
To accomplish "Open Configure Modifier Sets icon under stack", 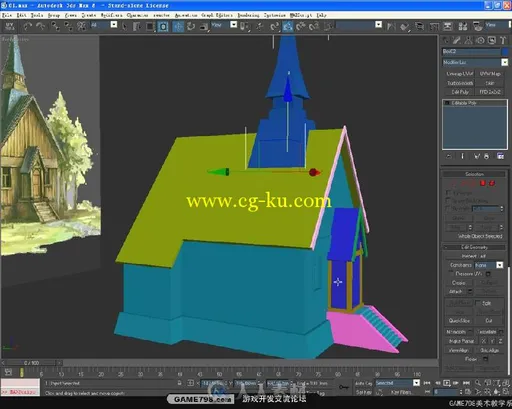I will coord(500,156).
